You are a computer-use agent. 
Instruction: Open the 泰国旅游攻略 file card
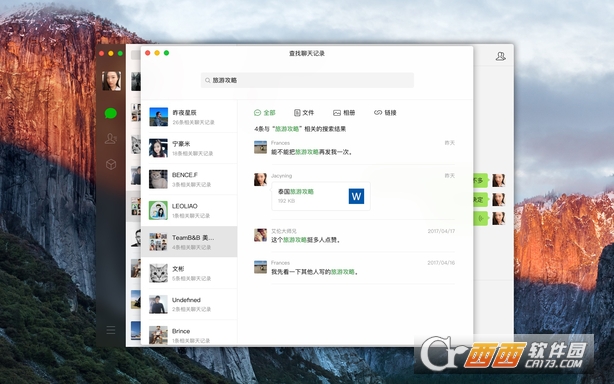tap(321, 196)
